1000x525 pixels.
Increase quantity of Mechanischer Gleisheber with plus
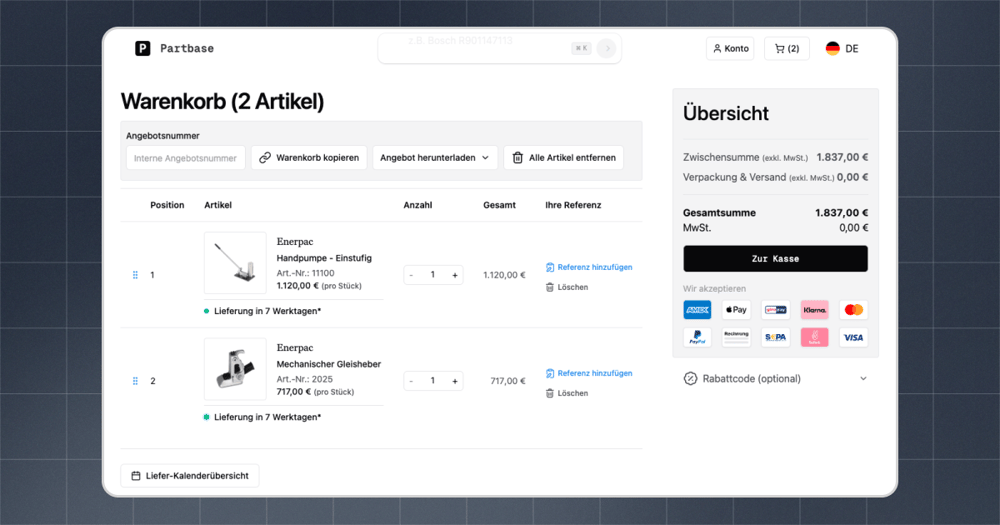455,381
